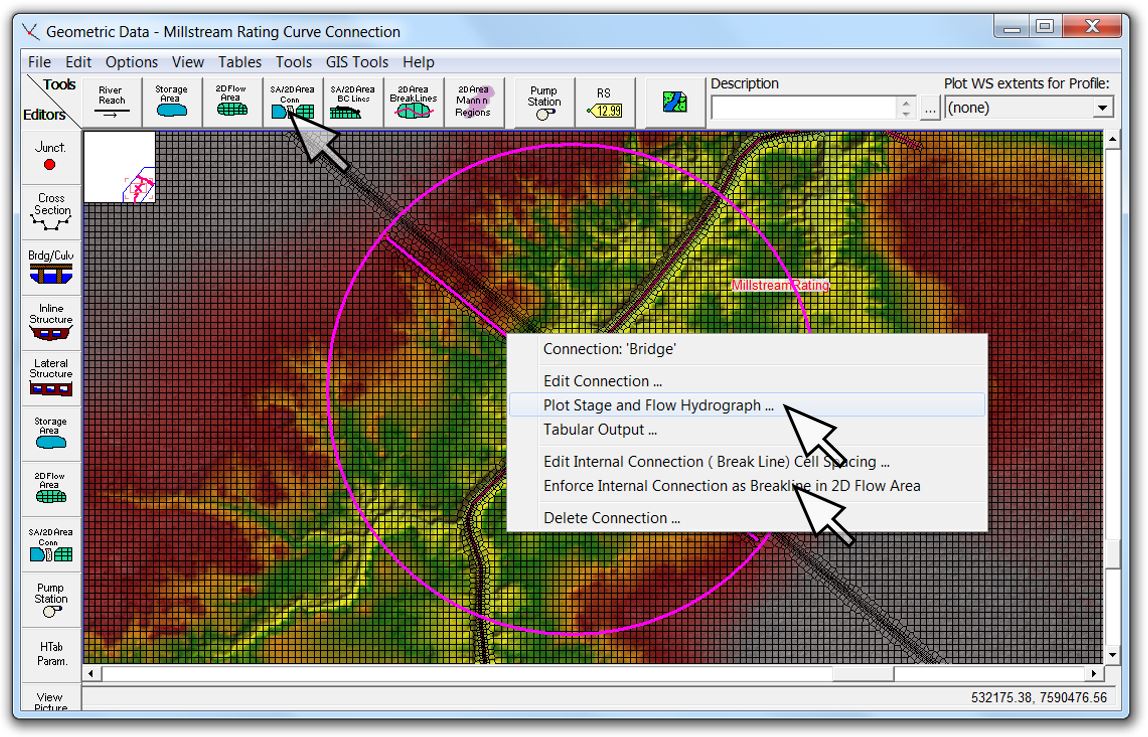Click inside the Description text field
The image size is (1148, 737).
803,108
